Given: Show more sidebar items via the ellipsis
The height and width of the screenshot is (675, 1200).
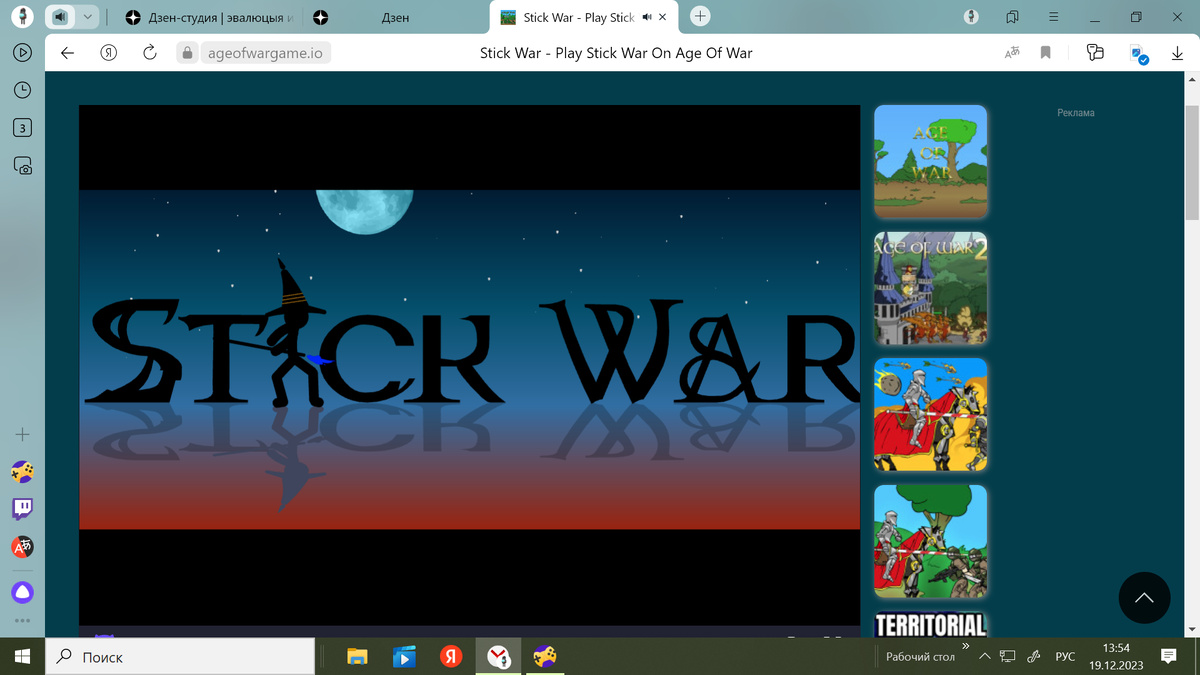Looking at the screenshot, I should coord(22,620).
